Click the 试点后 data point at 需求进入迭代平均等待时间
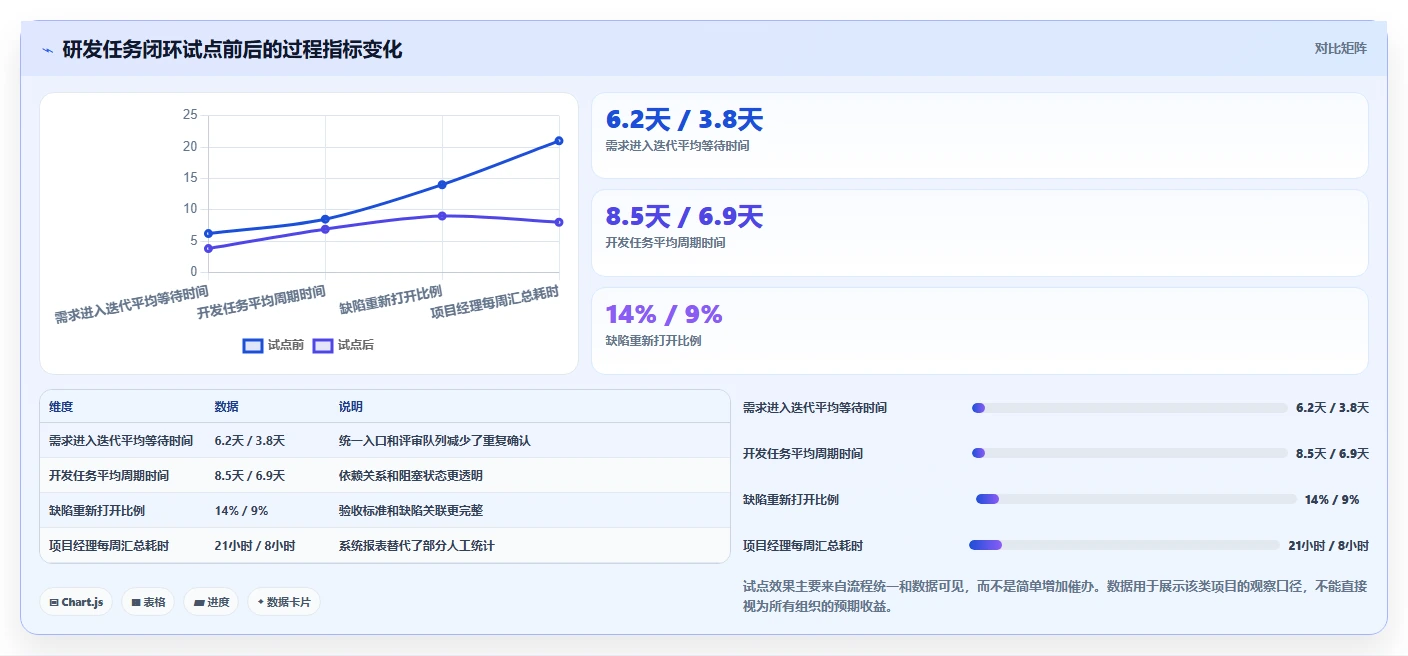This screenshot has height=656, width=1408. tap(208, 248)
